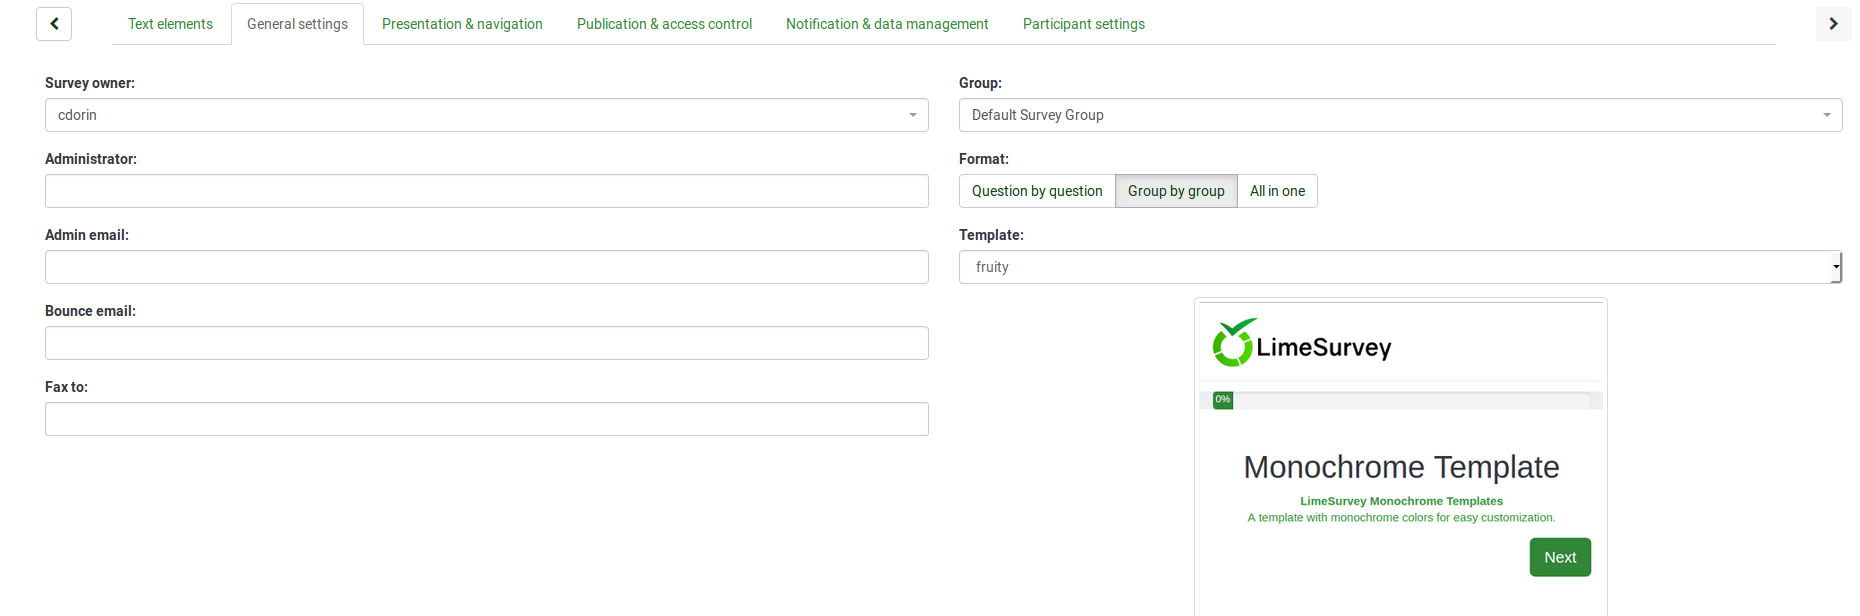The image size is (1860, 616).
Task: Select All in one format
Action: tap(1276, 191)
